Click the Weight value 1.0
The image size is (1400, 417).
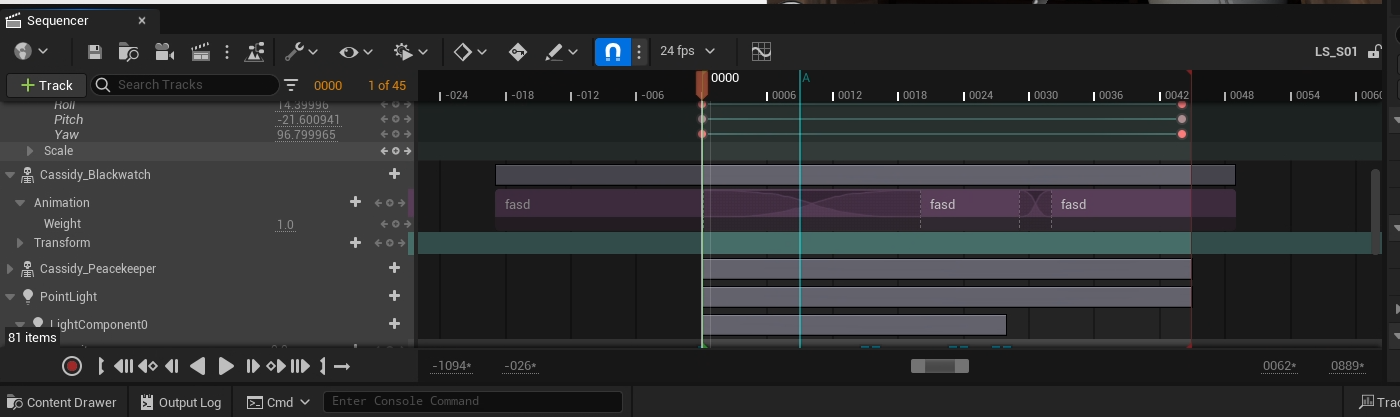tap(285, 225)
